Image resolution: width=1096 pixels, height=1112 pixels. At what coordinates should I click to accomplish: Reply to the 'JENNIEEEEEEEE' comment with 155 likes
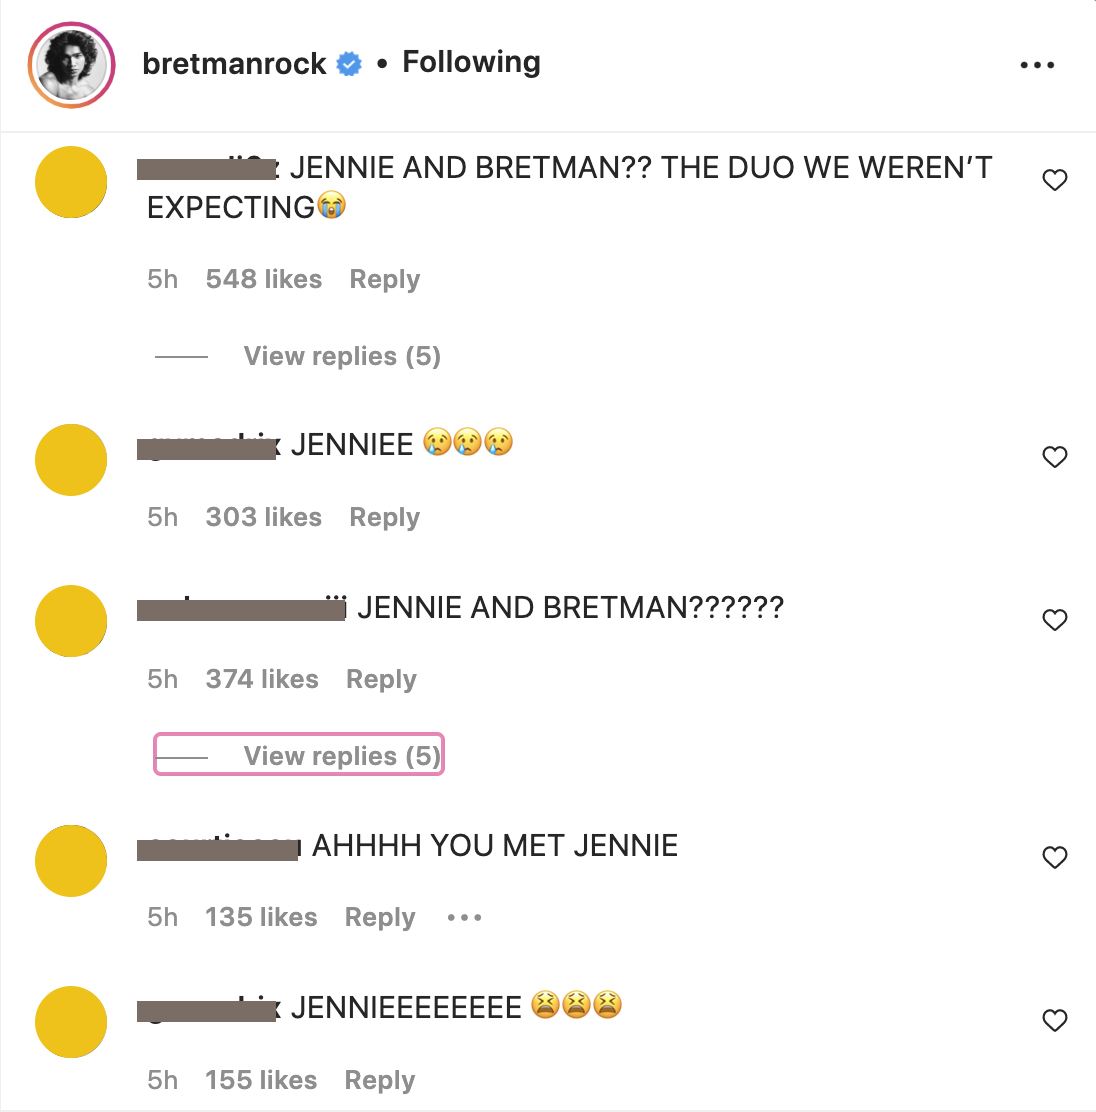click(380, 1080)
